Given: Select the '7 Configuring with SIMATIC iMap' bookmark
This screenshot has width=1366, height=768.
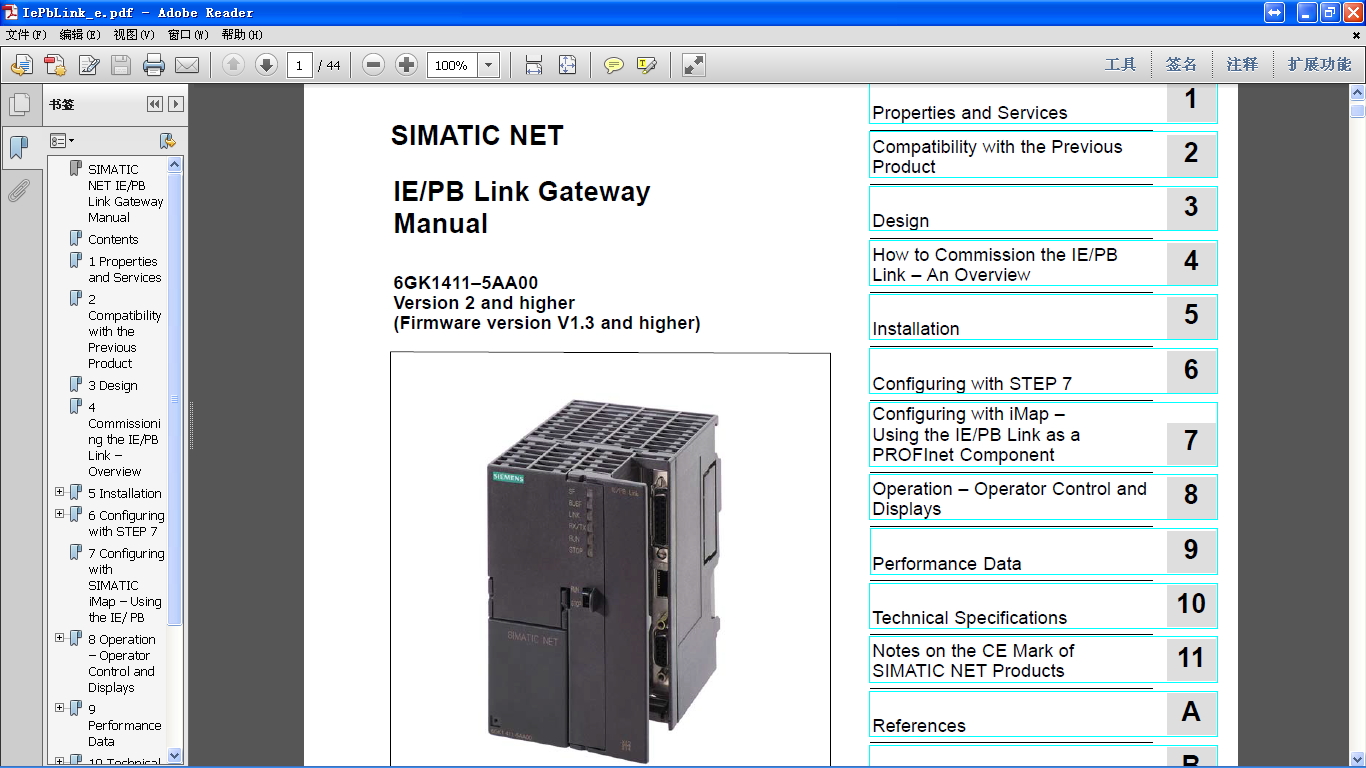Looking at the screenshot, I should [x=126, y=585].
